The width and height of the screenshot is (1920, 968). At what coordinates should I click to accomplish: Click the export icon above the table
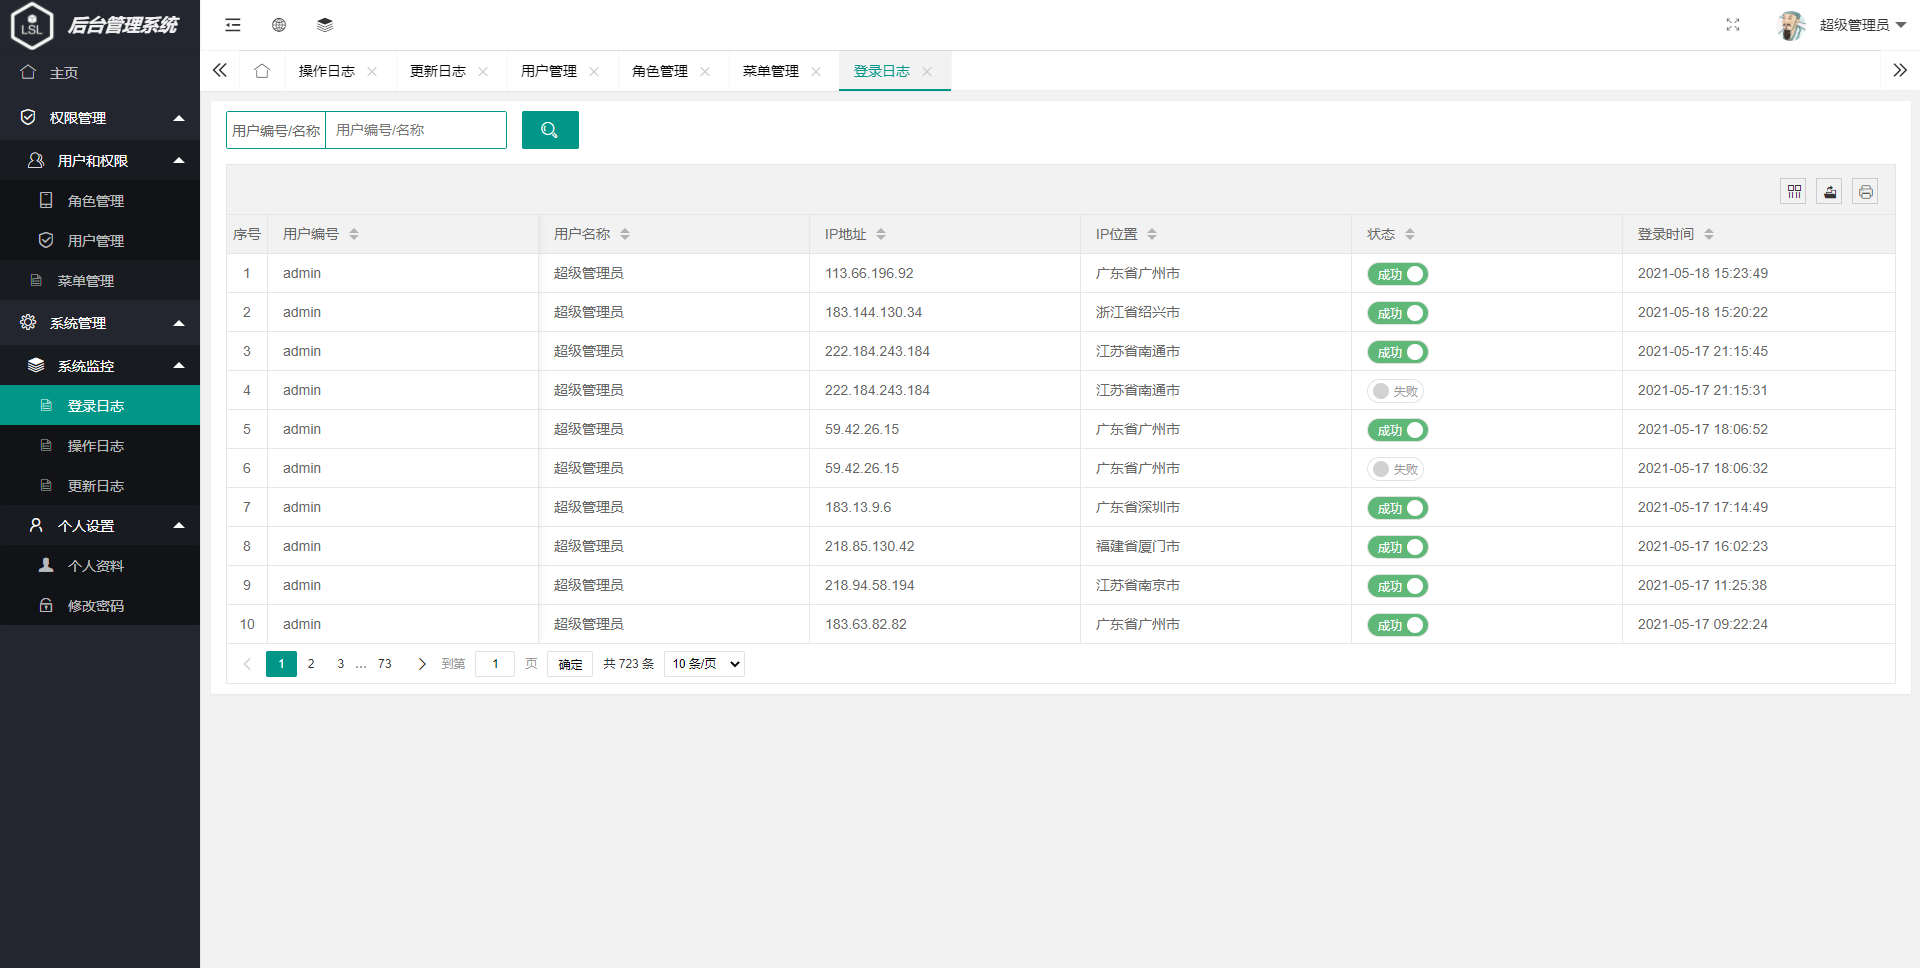coord(1829,191)
